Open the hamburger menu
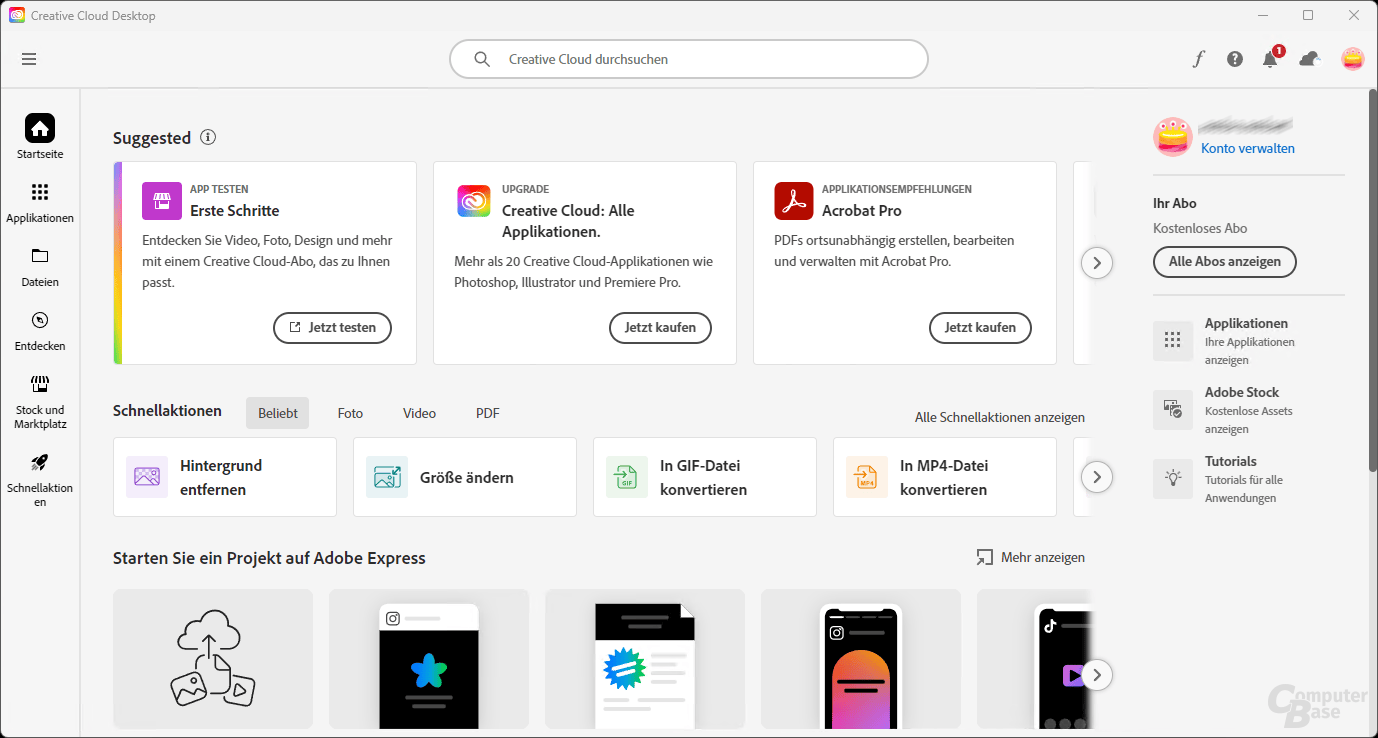This screenshot has width=1378, height=738. 29,59
